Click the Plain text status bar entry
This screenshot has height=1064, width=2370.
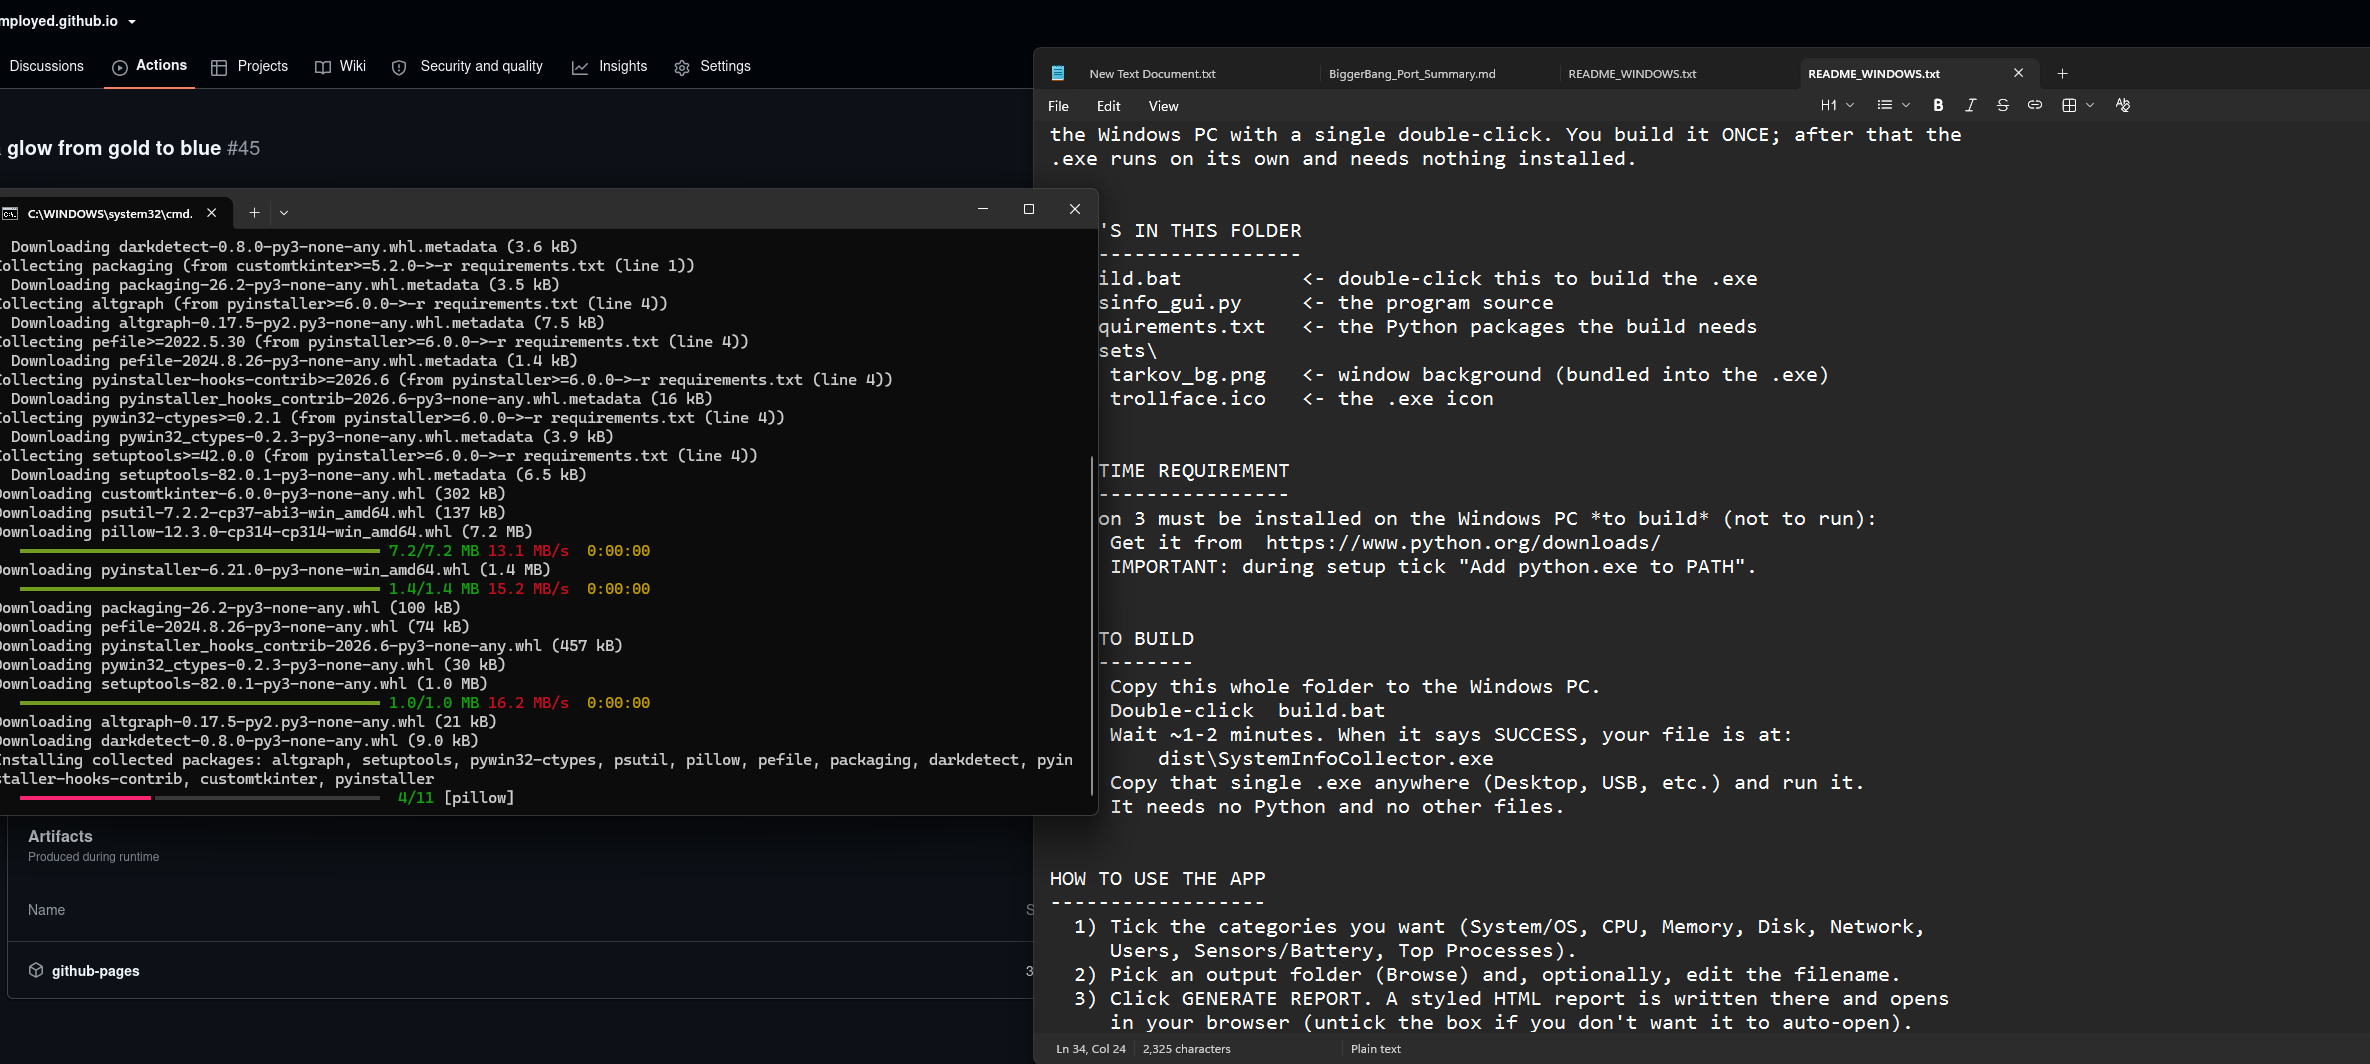click(1375, 1049)
